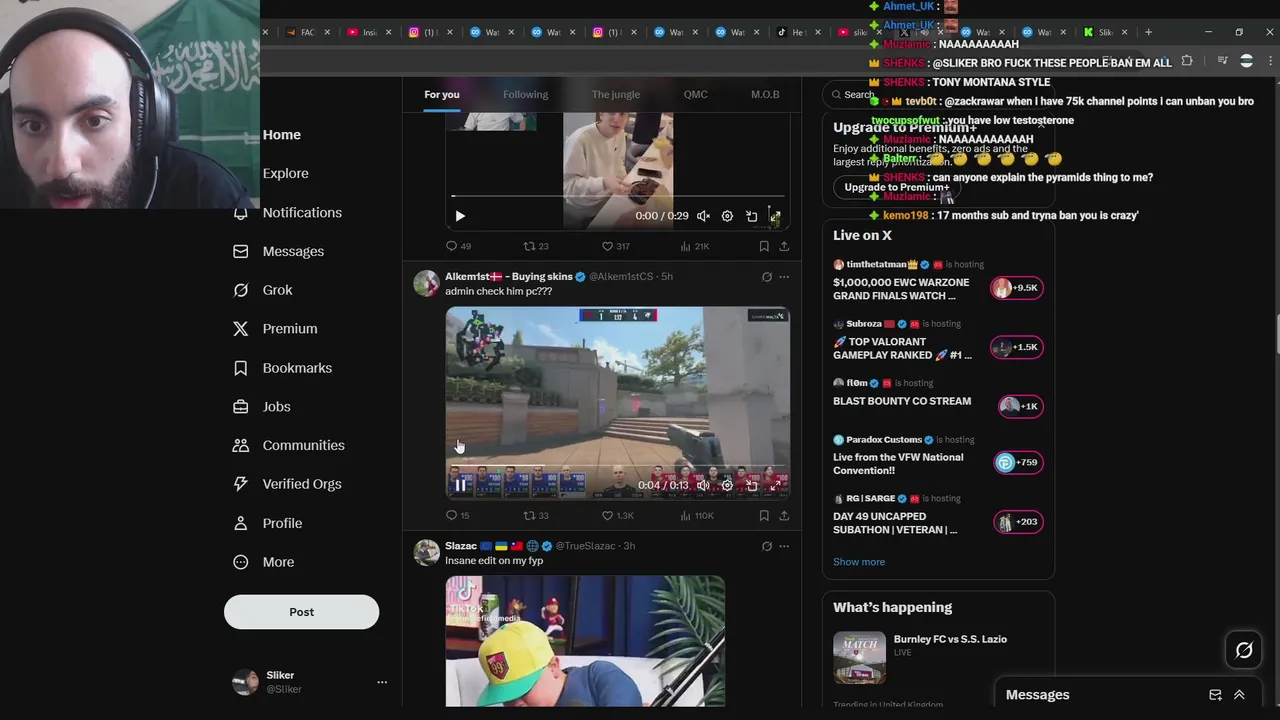This screenshot has width=1280, height=720.
Task: Repost Alkem1st tweet with 33 reposts
Action: (x=536, y=516)
